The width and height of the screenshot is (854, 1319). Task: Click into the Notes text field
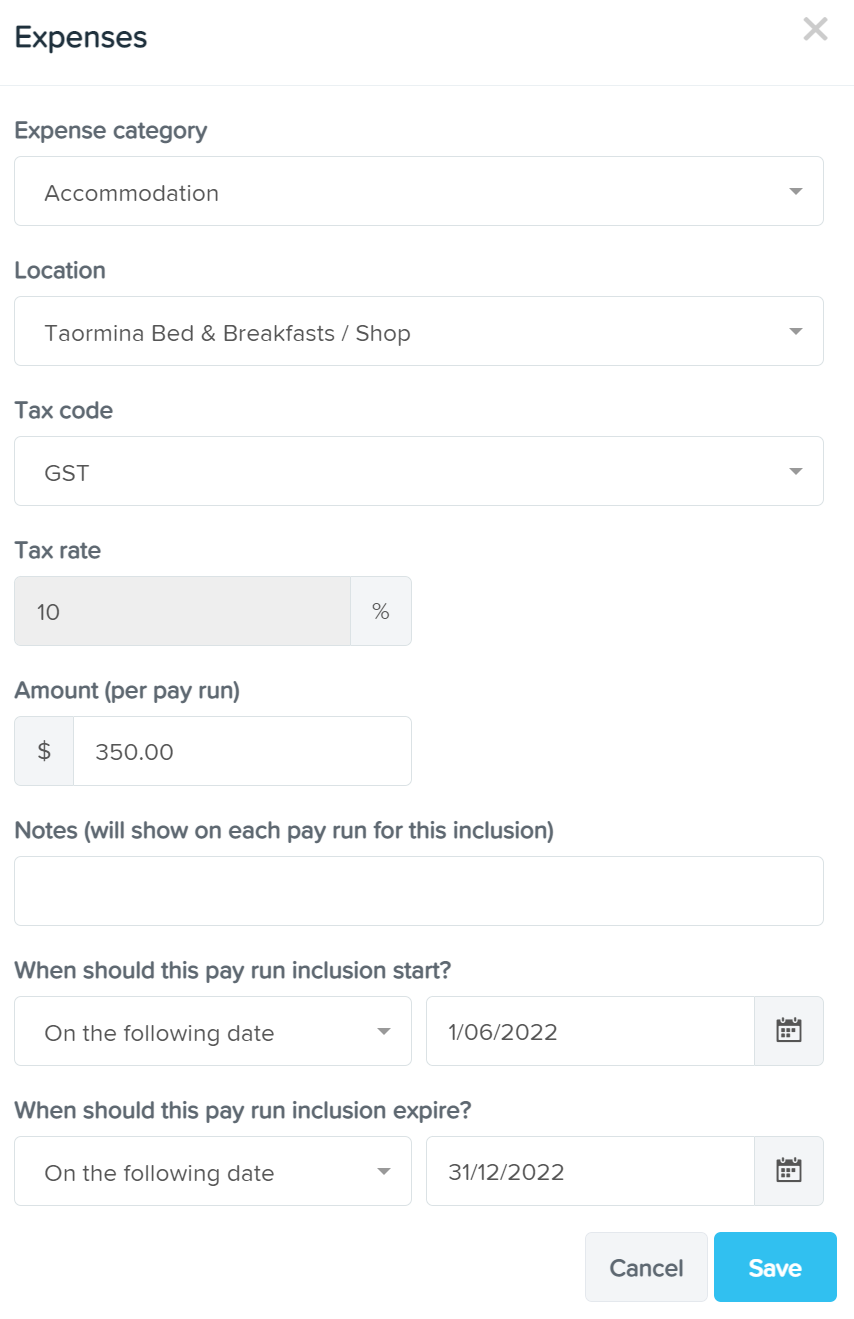[x=419, y=891]
